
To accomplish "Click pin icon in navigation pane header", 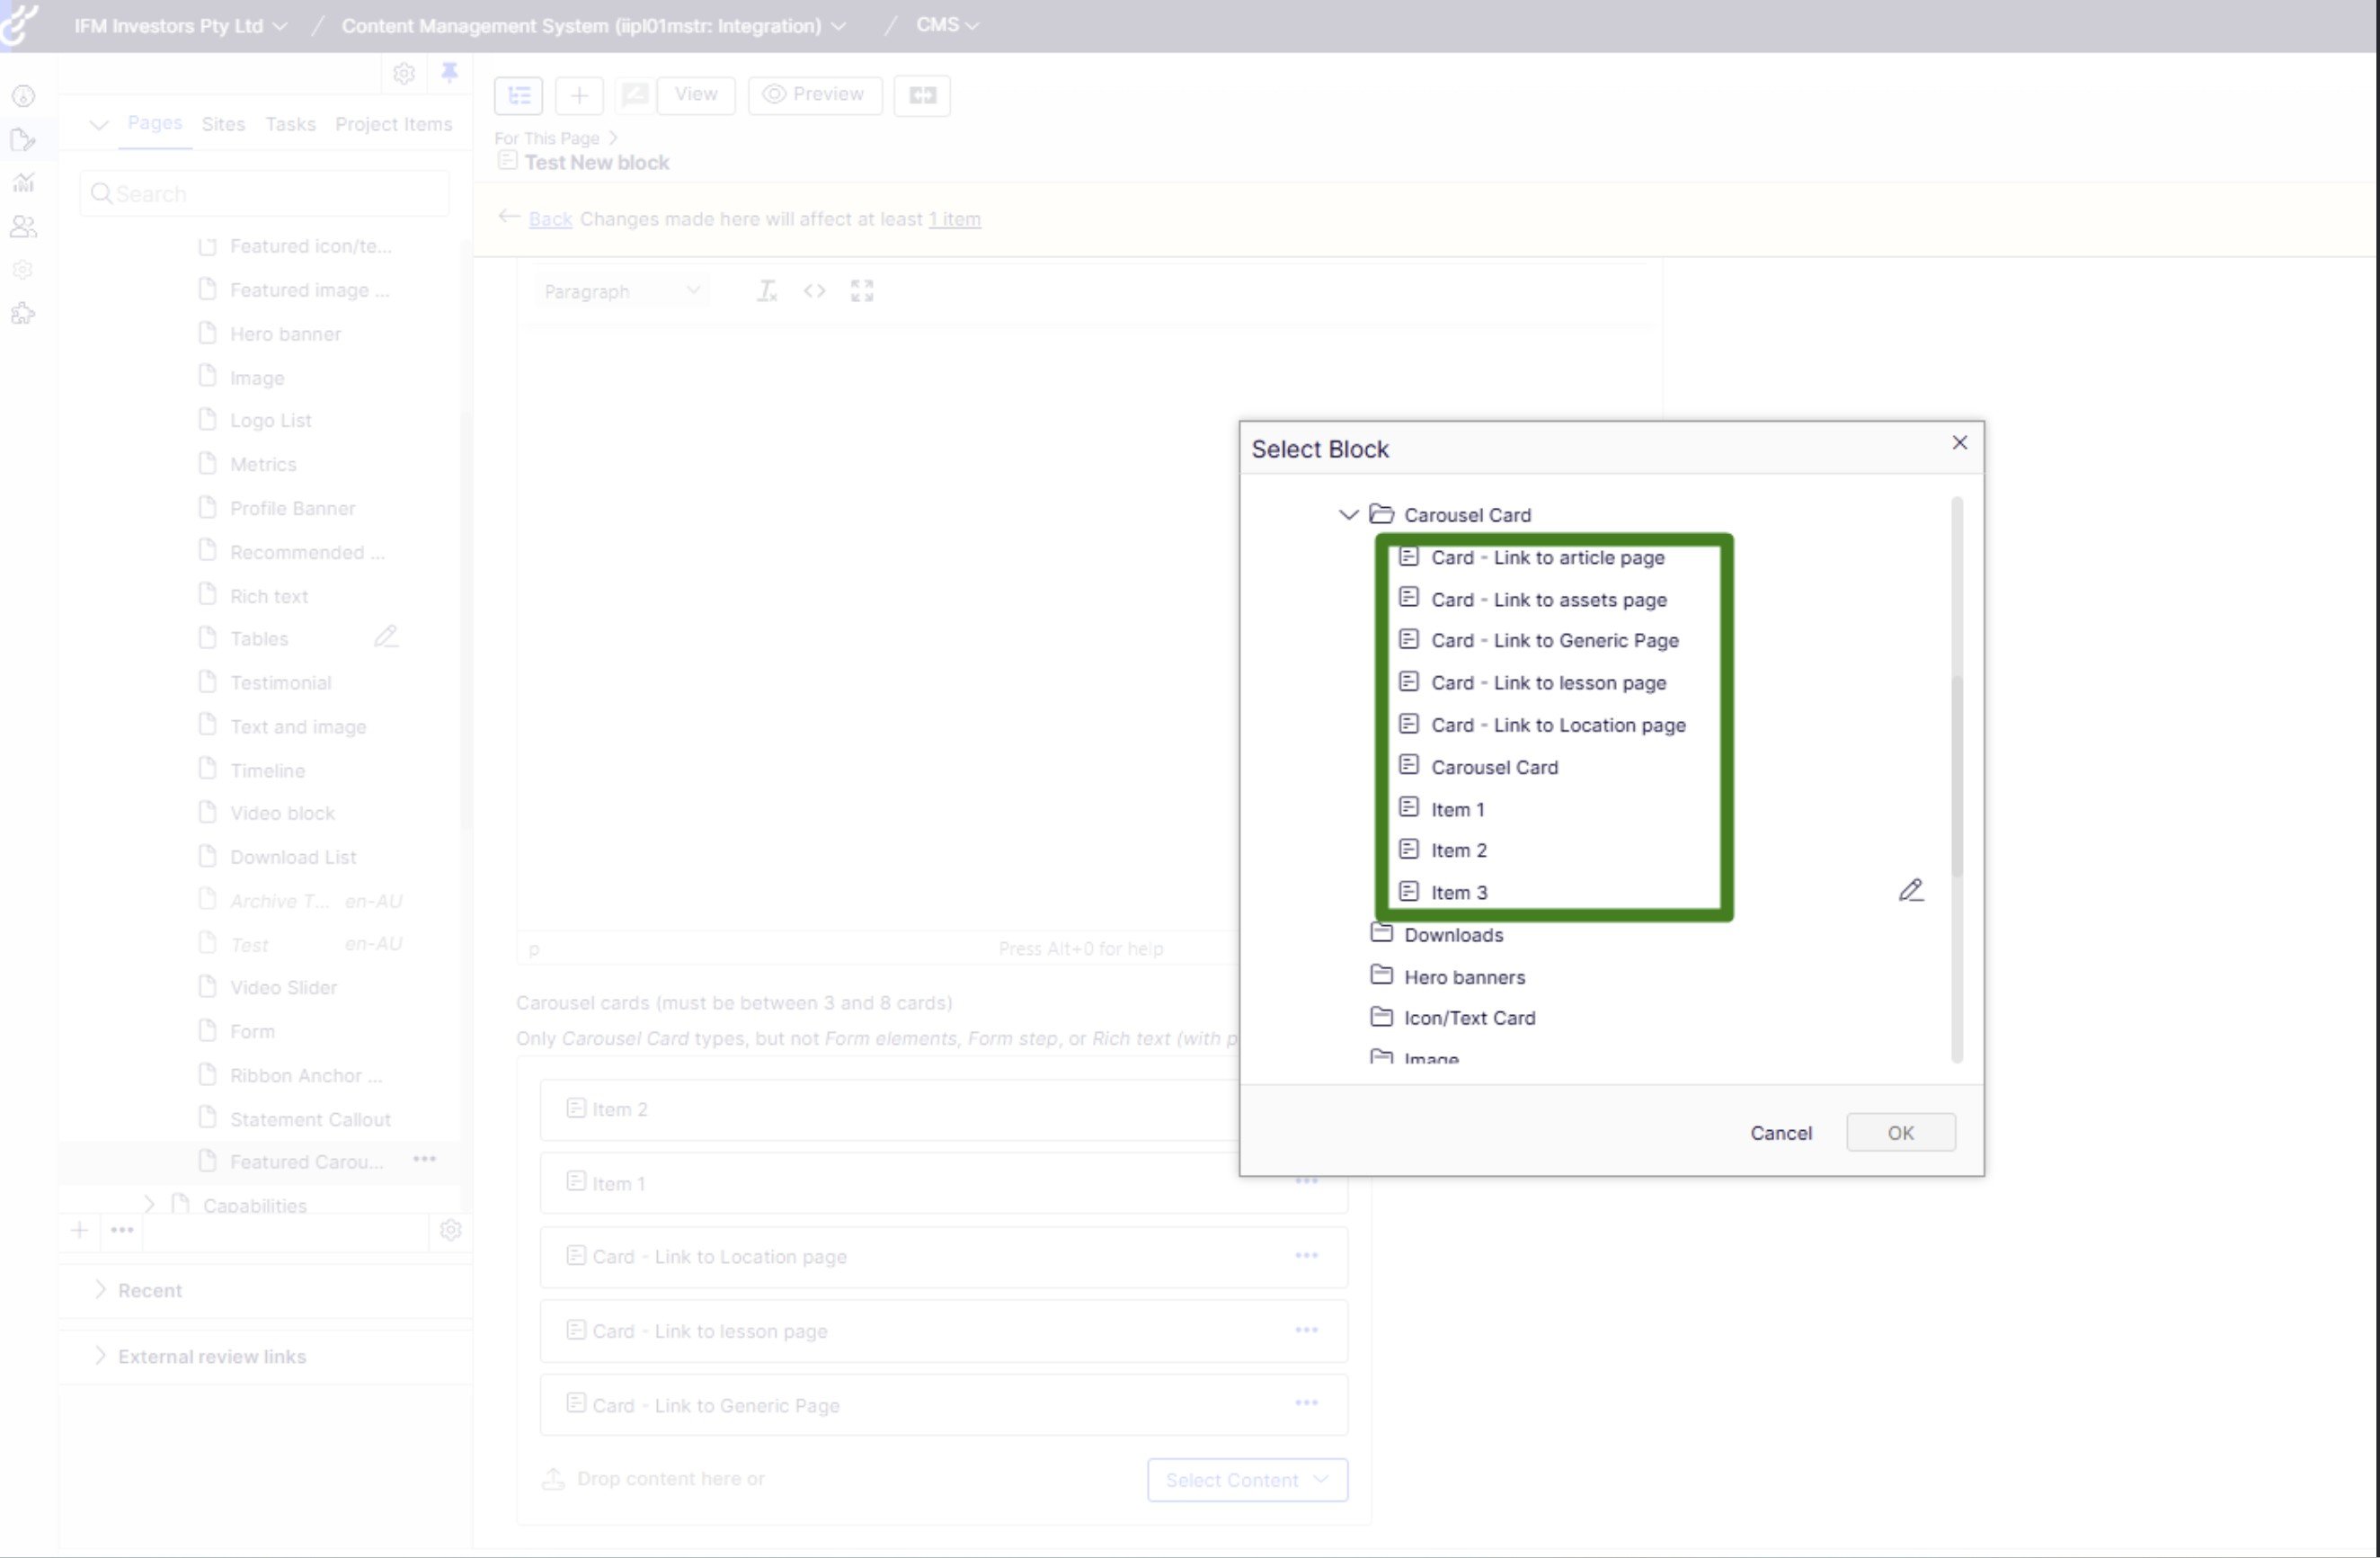I will [x=449, y=72].
